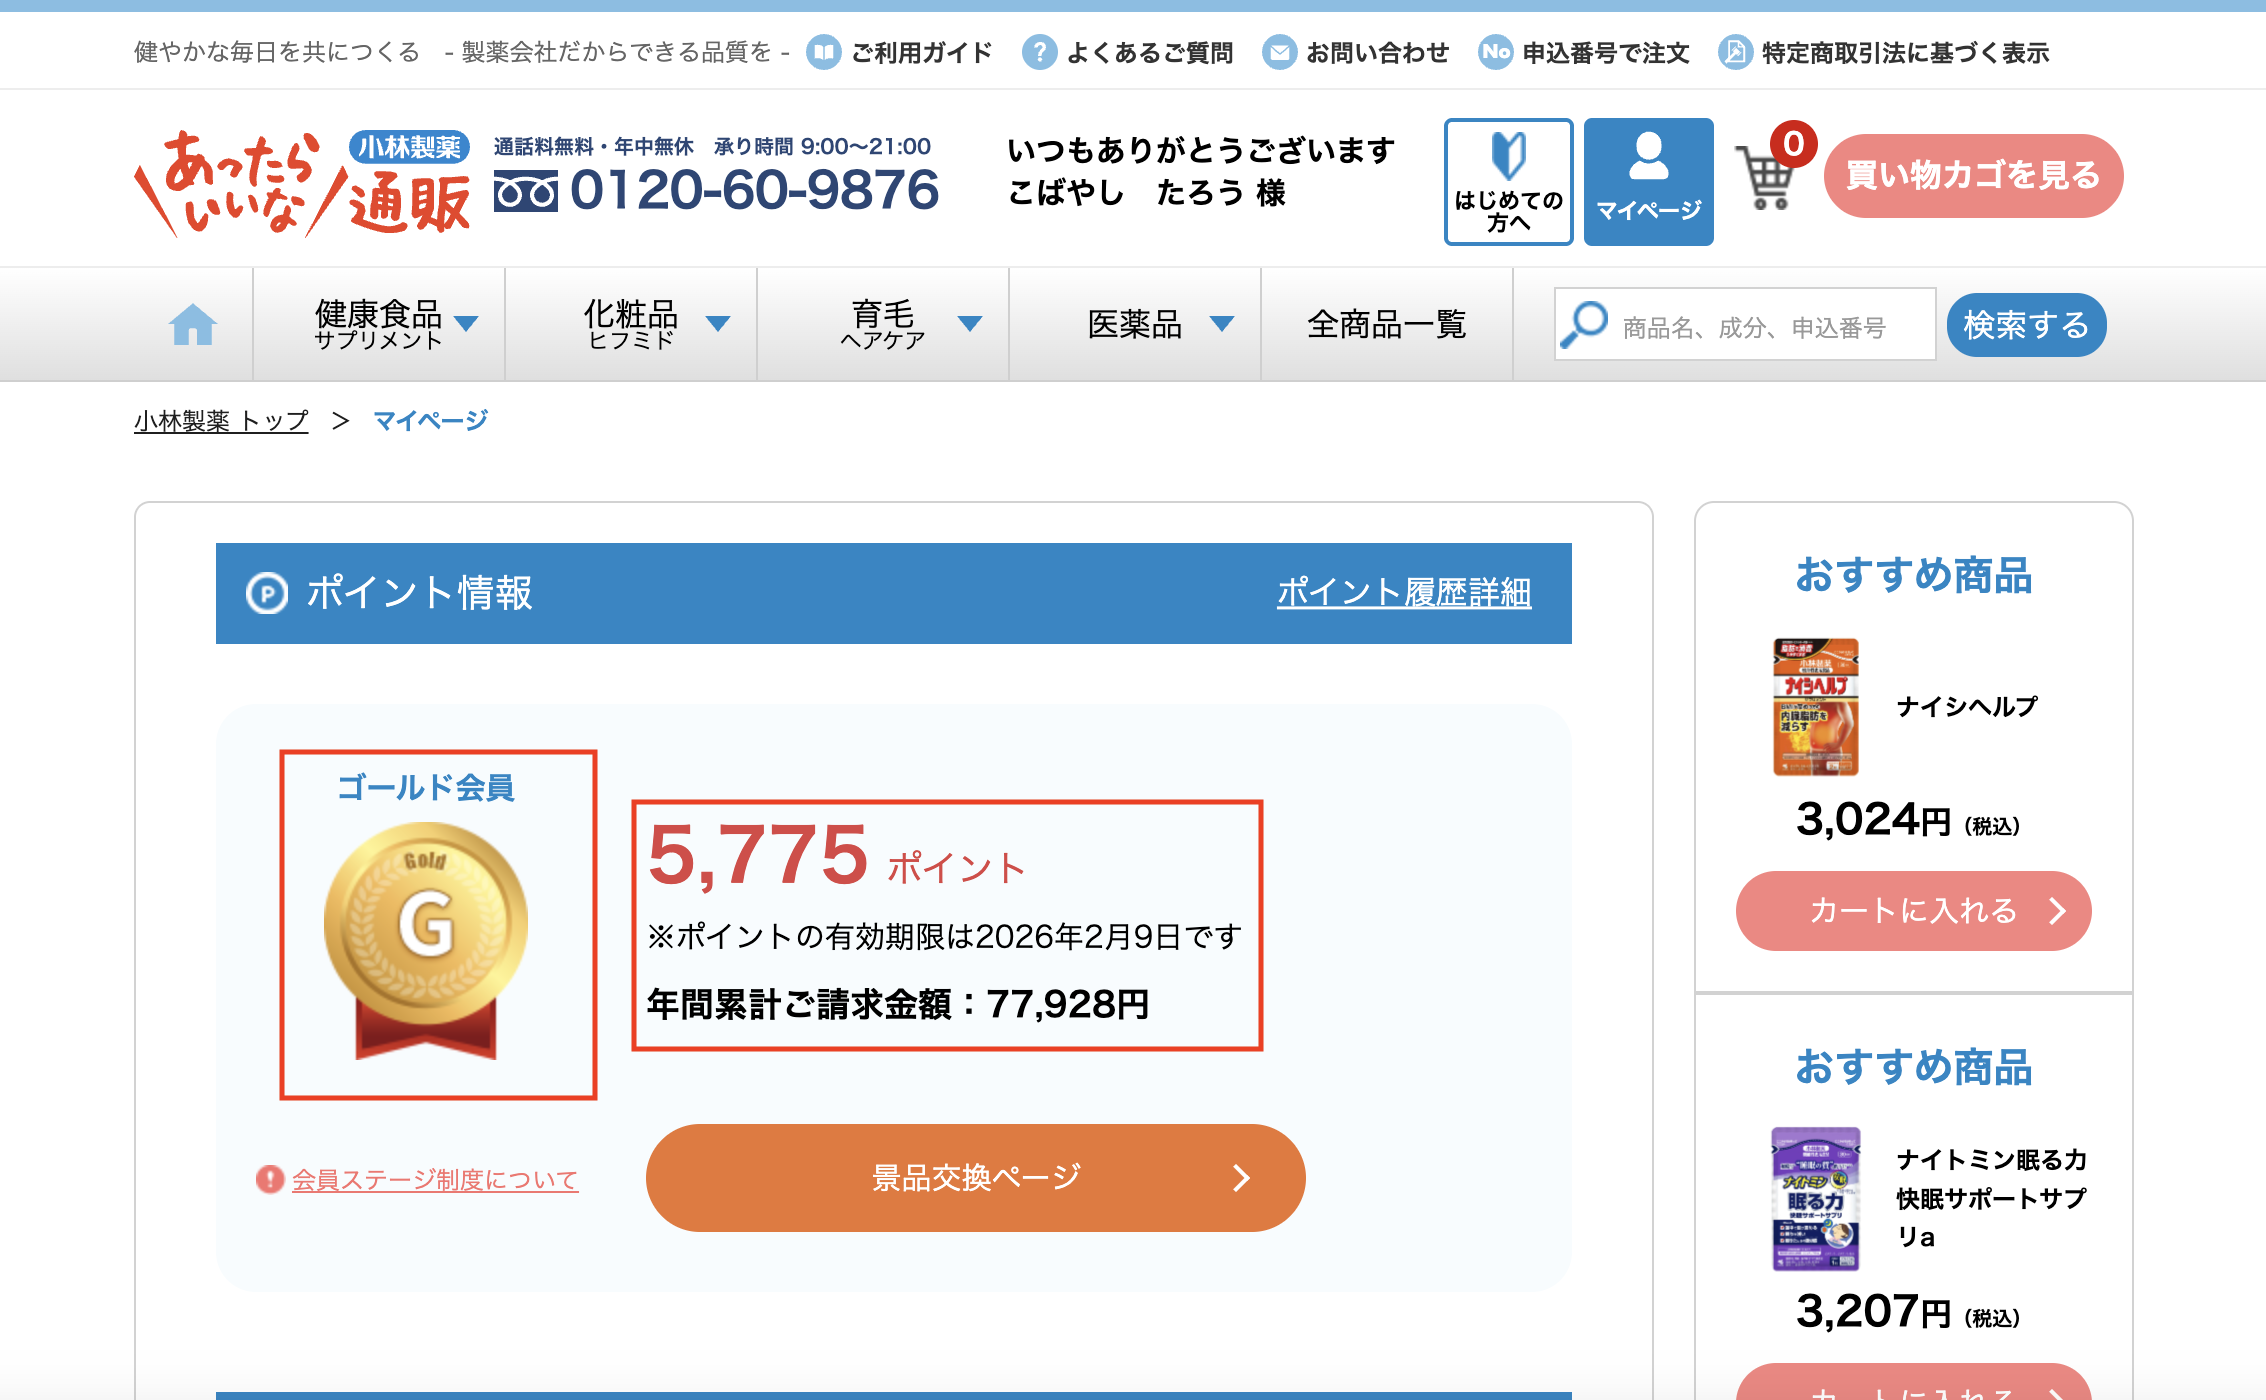This screenshot has height=1400, width=2266.
Task: Expand the 化粧品 ヒフミド dropdown menu
Action: [x=631, y=324]
